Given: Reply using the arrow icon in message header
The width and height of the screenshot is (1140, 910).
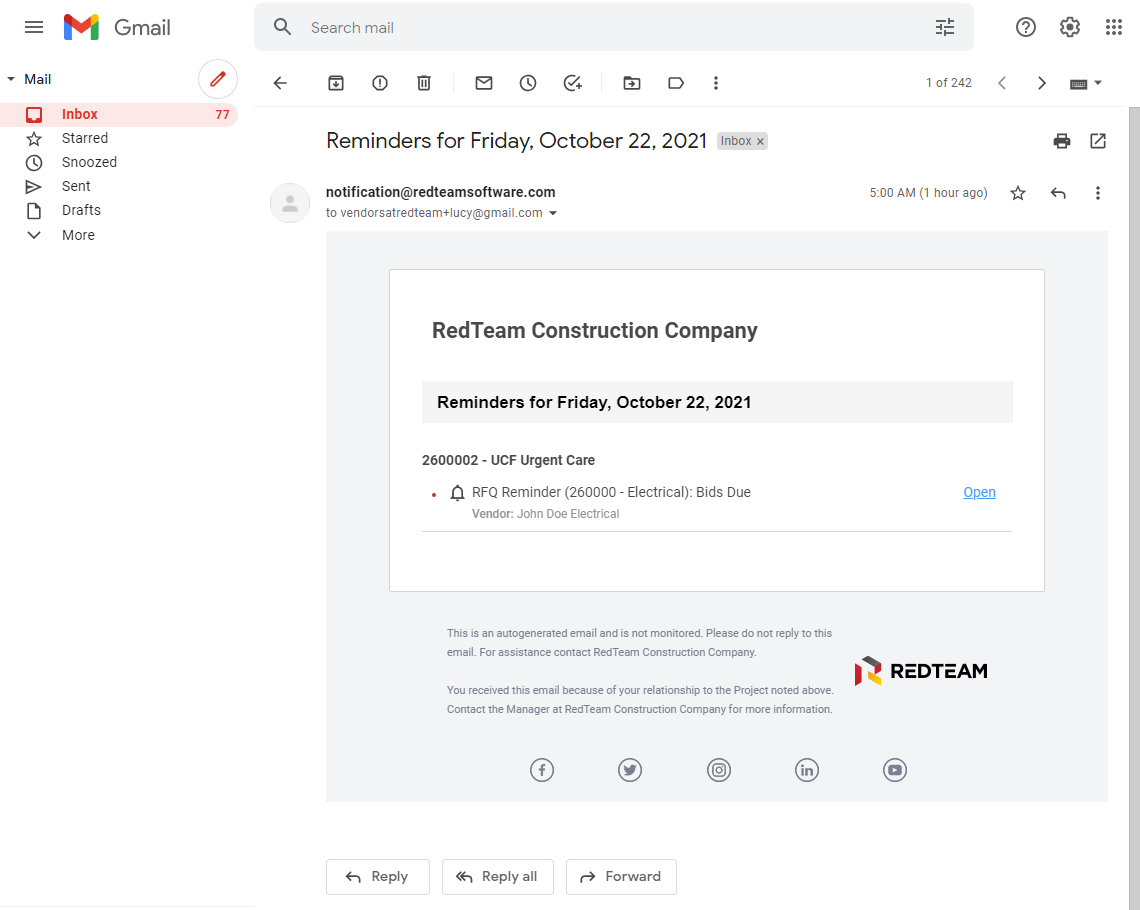Looking at the screenshot, I should tap(1058, 193).
